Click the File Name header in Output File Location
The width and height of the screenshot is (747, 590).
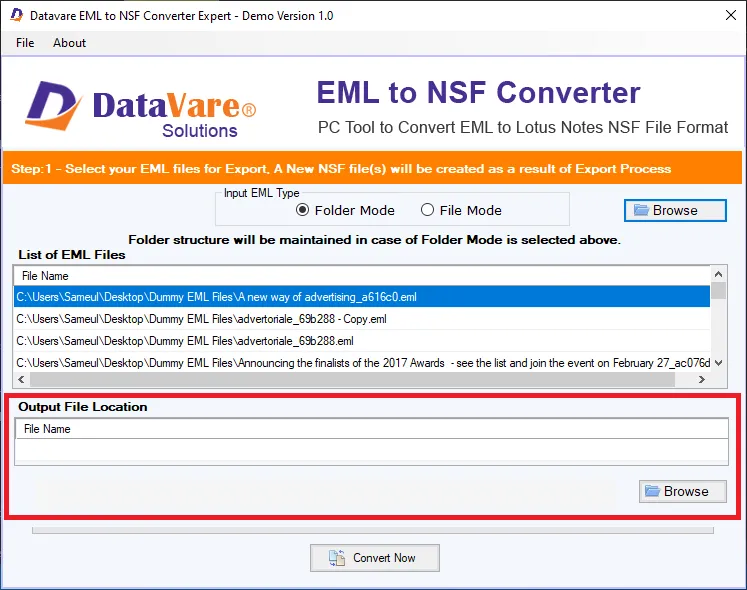click(371, 429)
